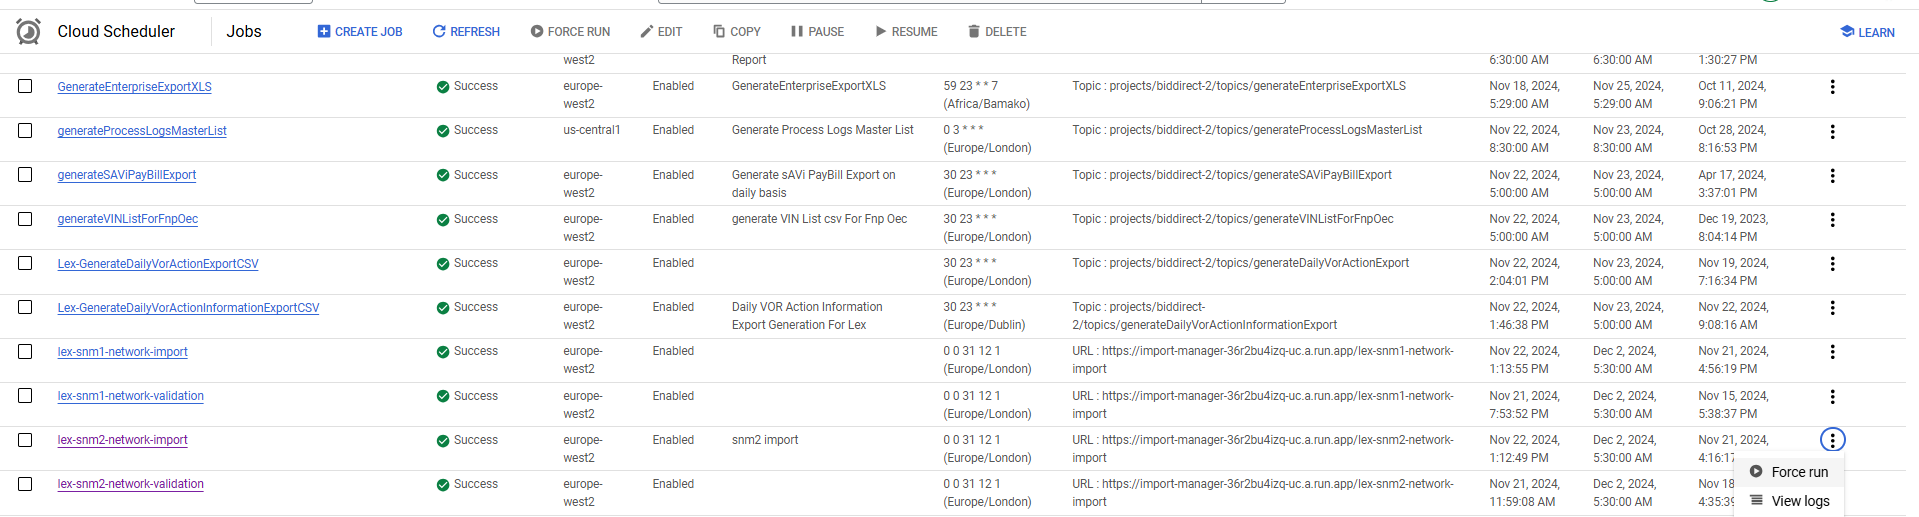Click the Jobs page heading
The image size is (1919, 517).
tap(244, 32)
